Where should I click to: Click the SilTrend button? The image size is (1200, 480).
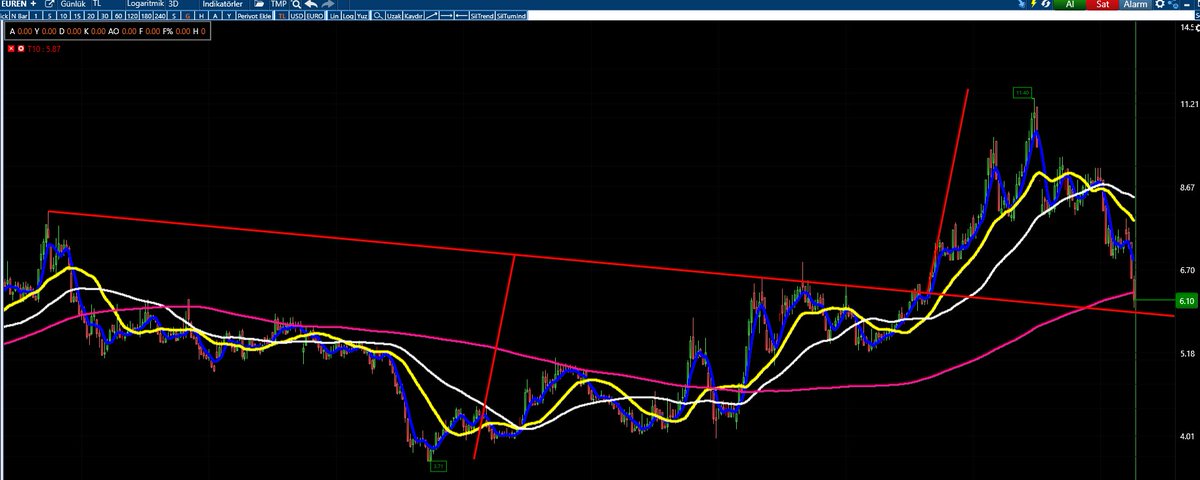click(x=481, y=16)
